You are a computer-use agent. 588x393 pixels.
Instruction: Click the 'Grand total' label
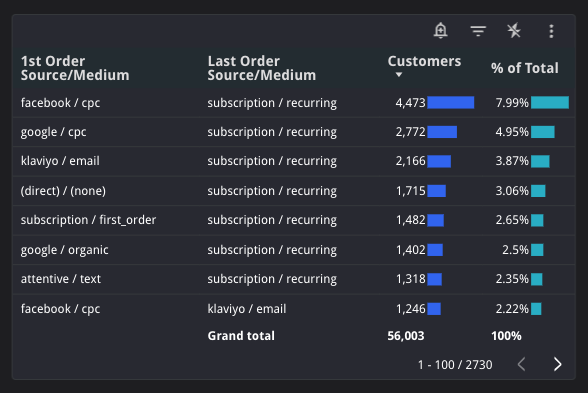[241, 336]
